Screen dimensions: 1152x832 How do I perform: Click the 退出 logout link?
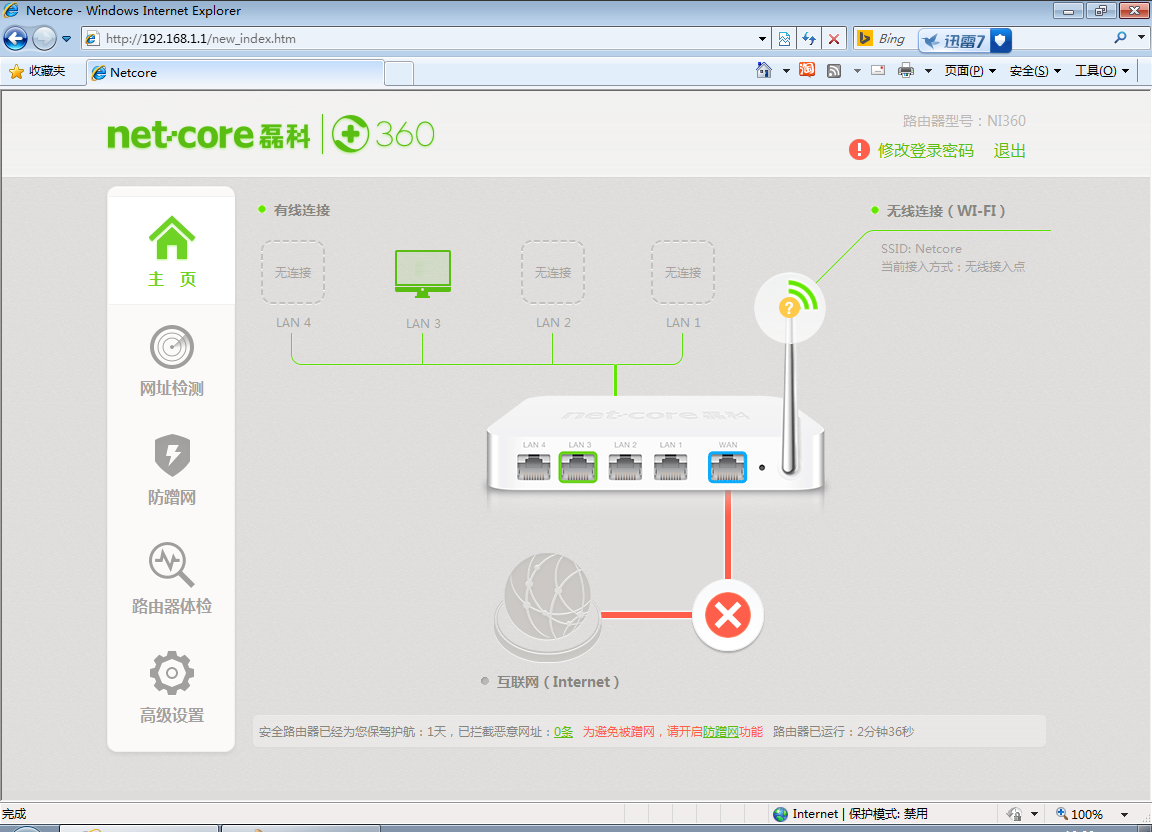tap(1009, 151)
